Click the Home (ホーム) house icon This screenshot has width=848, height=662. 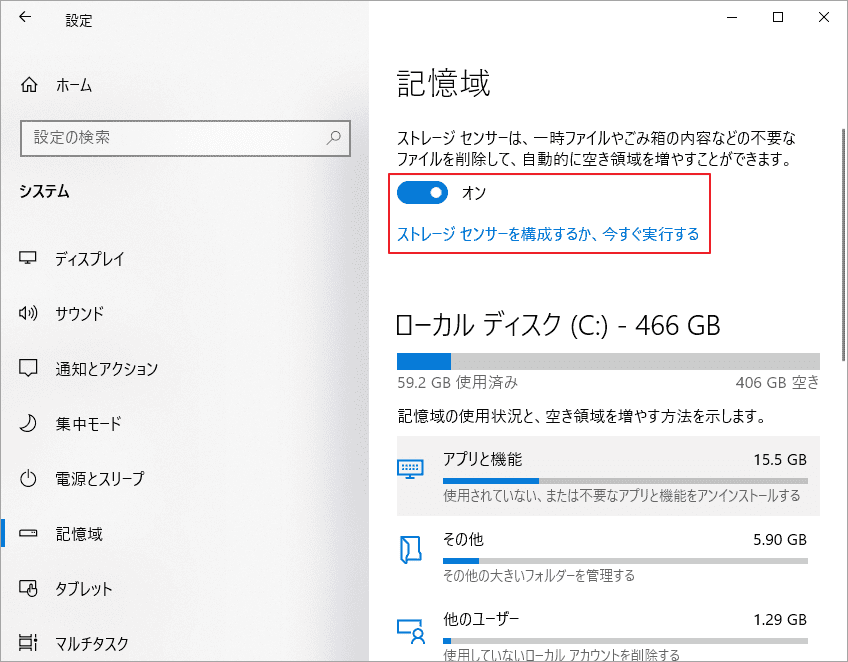(x=29, y=85)
